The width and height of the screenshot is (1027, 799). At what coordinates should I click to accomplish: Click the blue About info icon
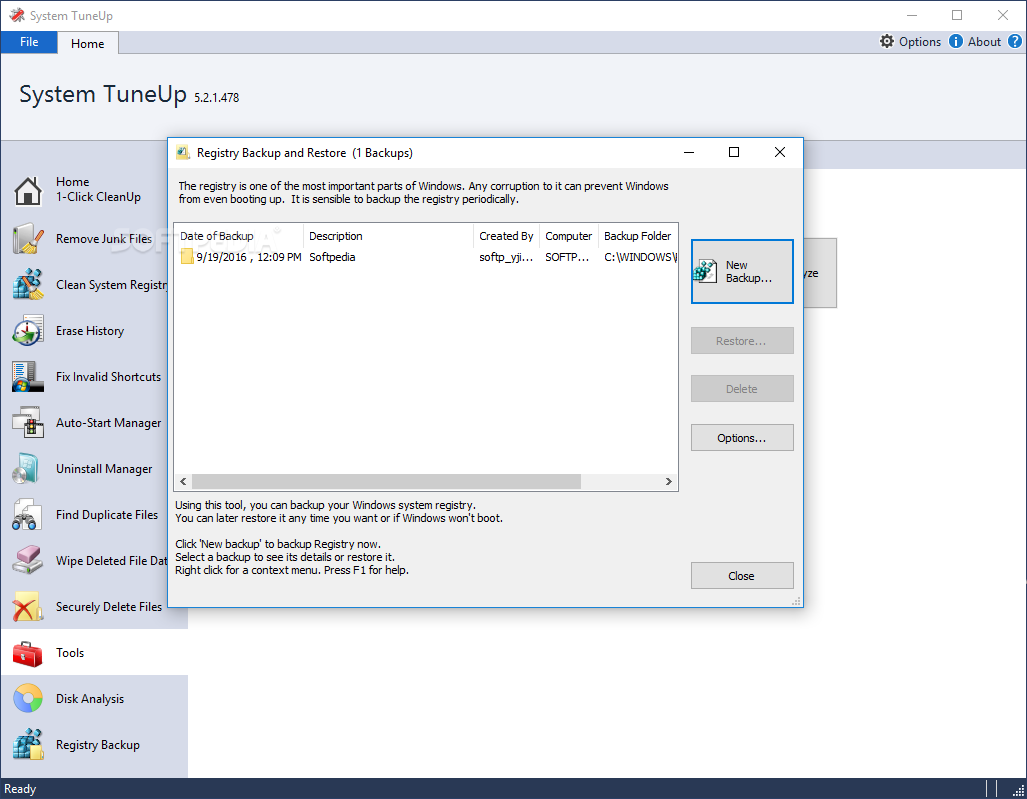point(956,41)
